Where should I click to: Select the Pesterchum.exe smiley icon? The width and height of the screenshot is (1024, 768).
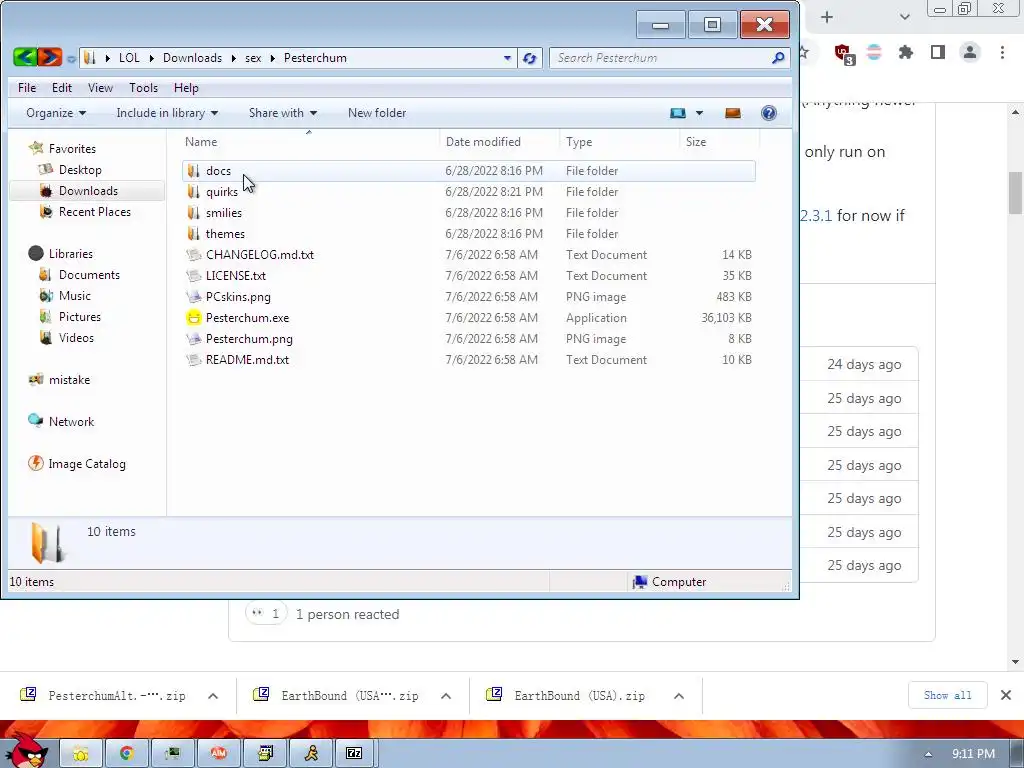[x=194, y=317]
